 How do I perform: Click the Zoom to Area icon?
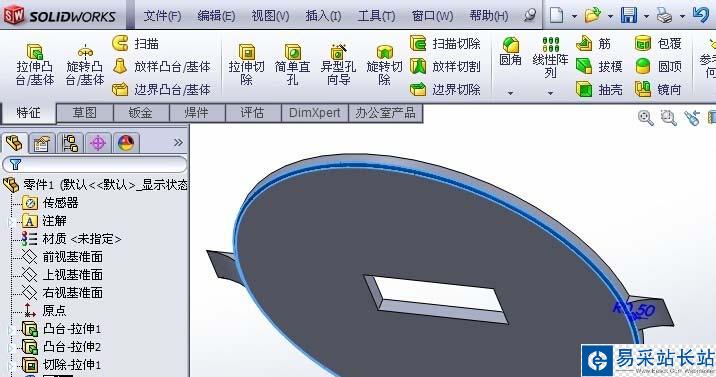coord(669,118)
